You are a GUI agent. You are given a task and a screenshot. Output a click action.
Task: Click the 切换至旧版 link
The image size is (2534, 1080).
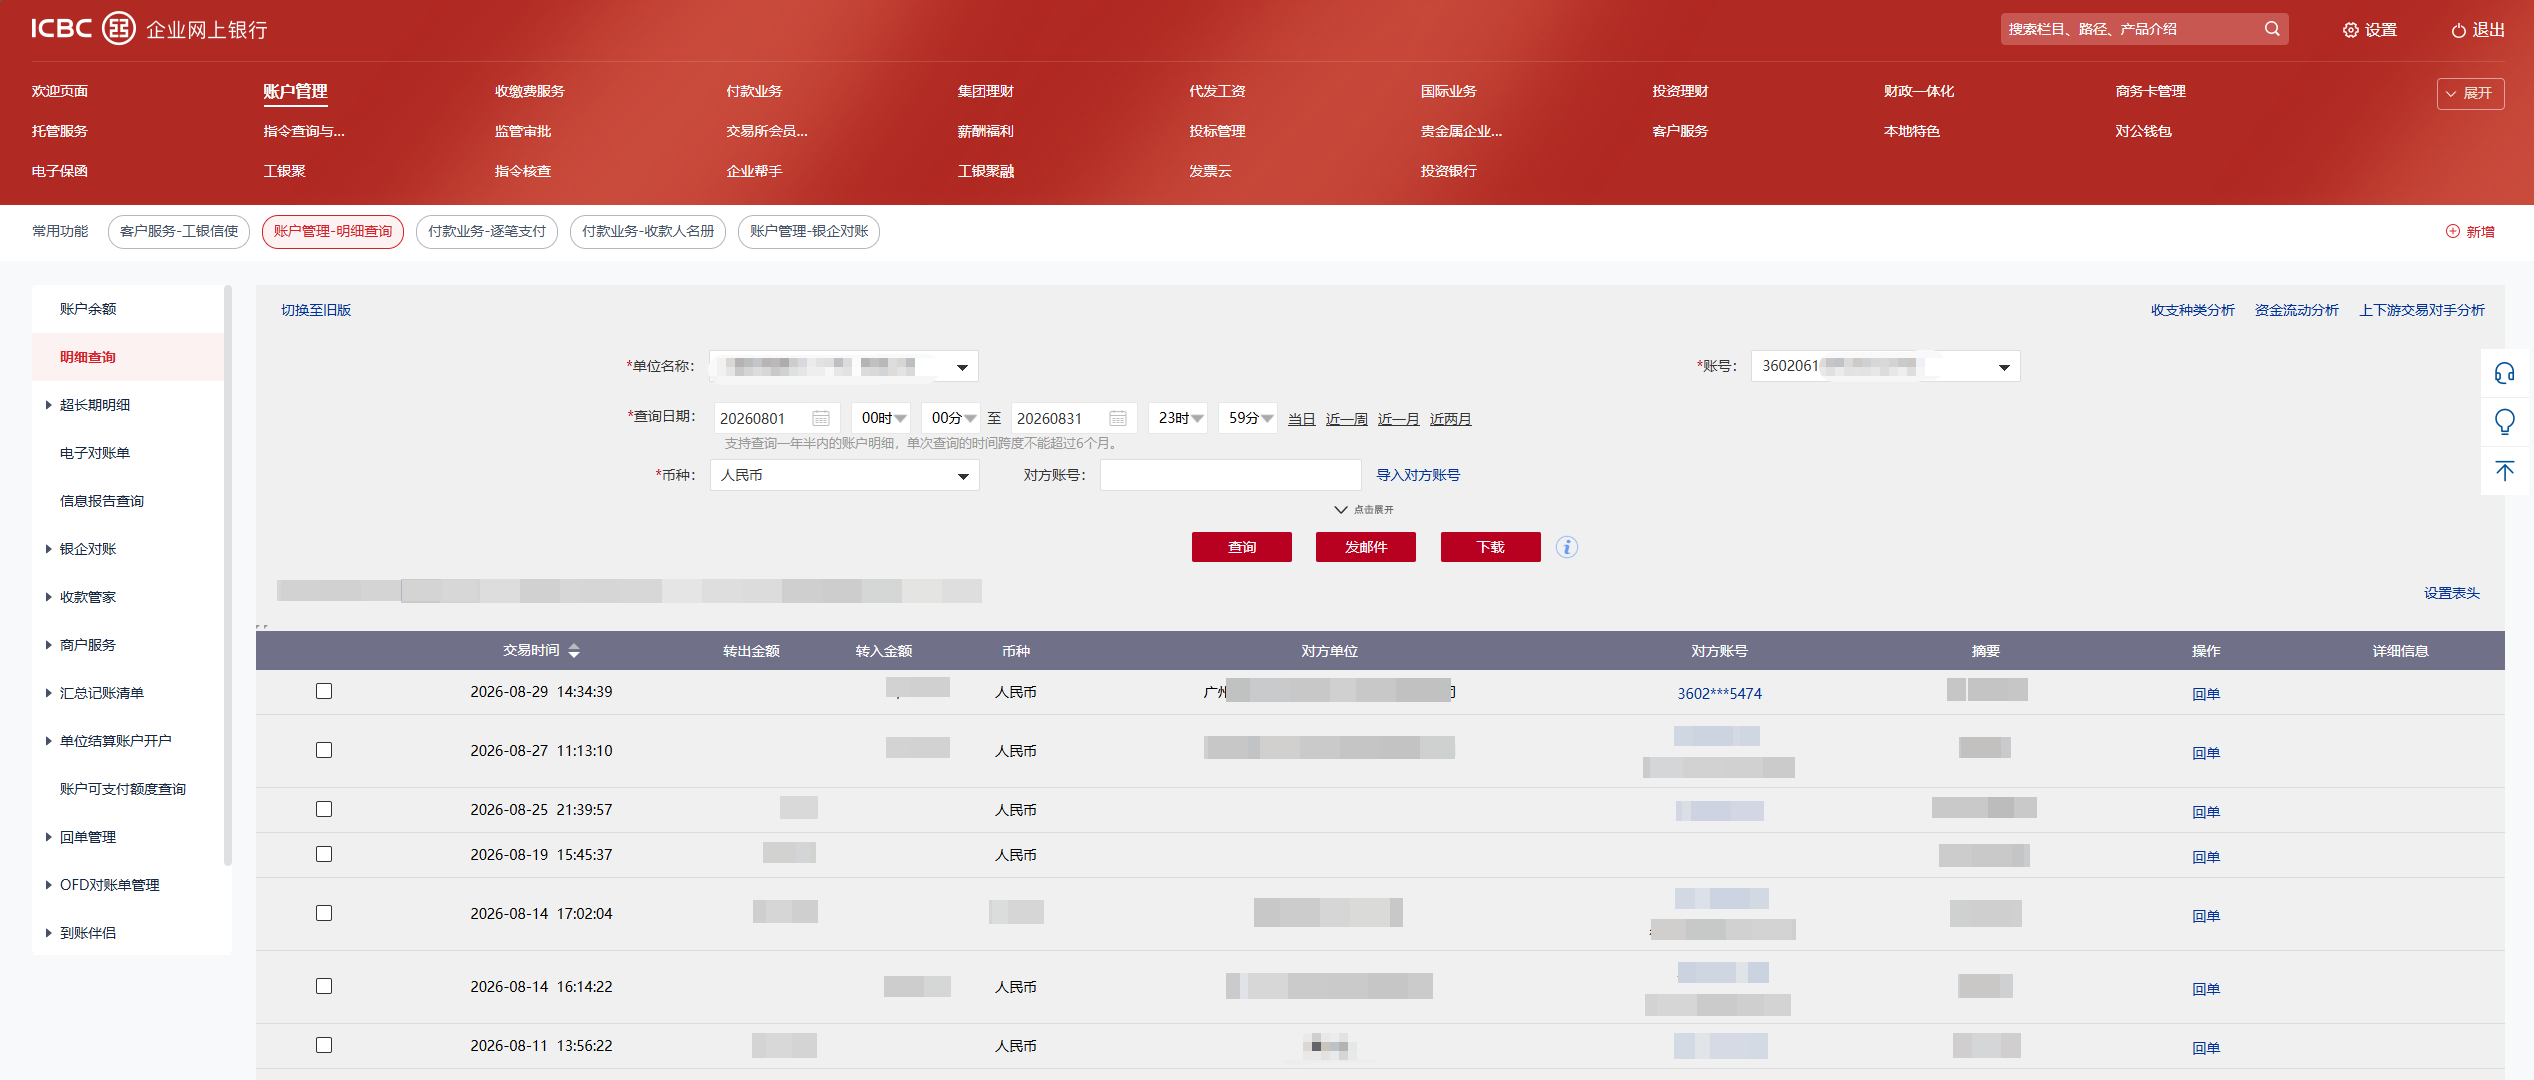(x=316, y=310)
